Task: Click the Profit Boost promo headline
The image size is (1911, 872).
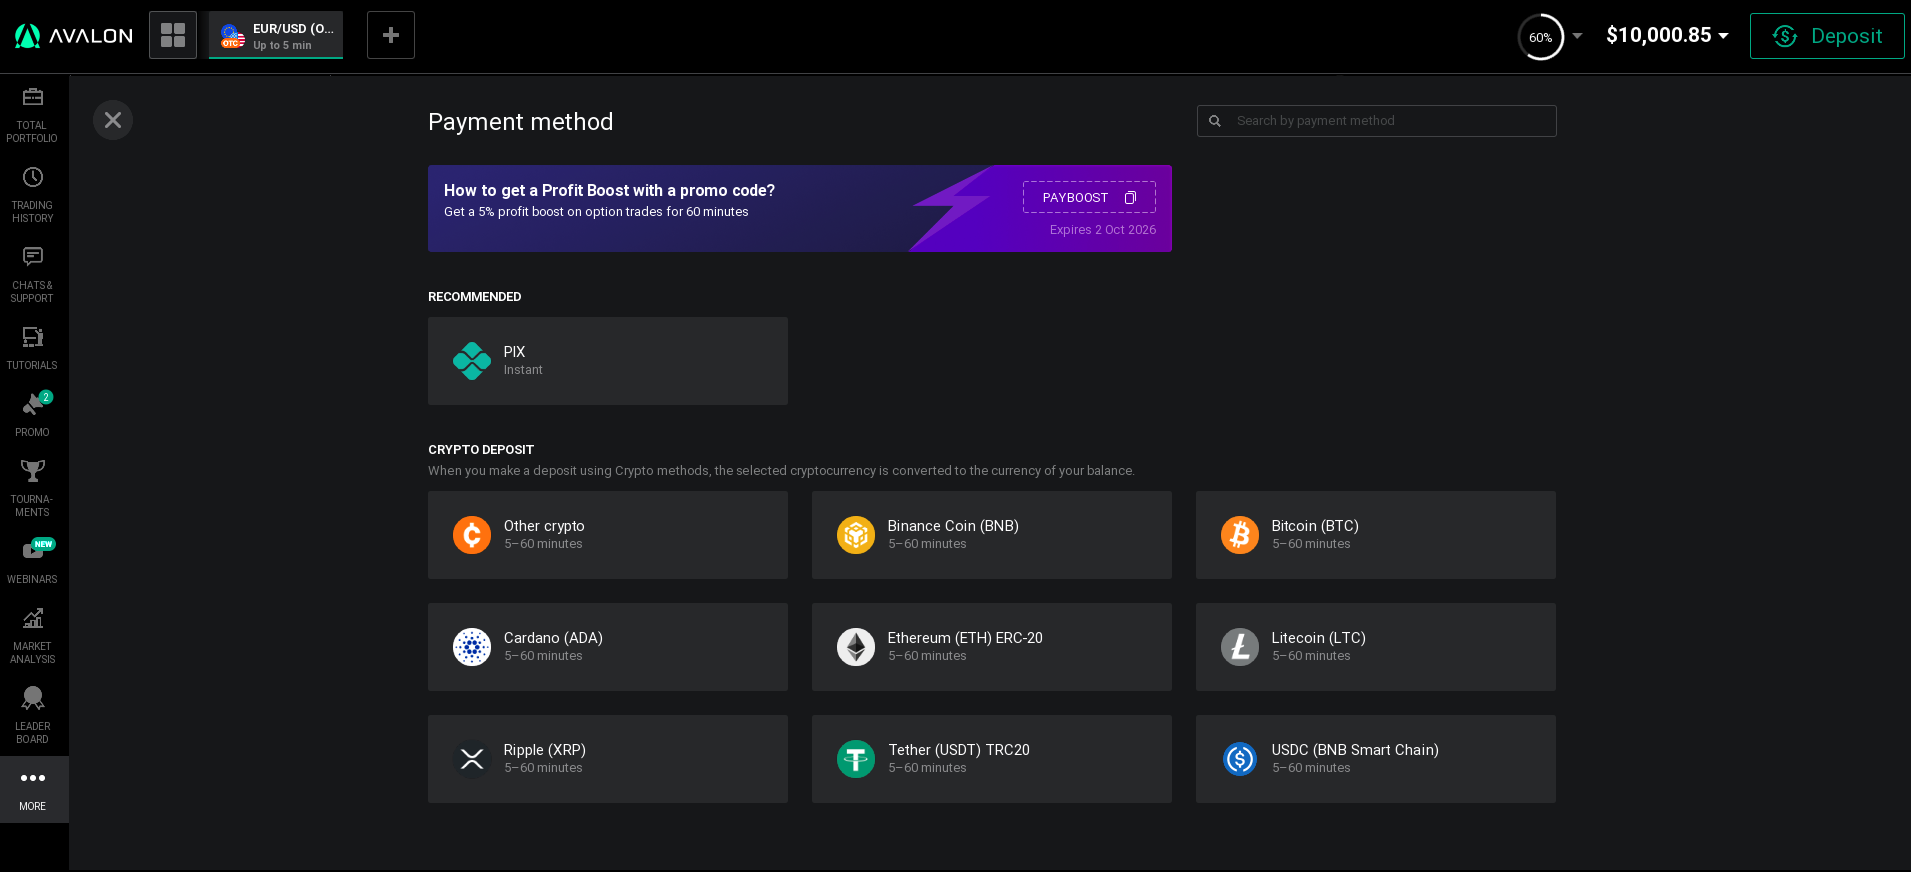Action: (x=609, y=190)
